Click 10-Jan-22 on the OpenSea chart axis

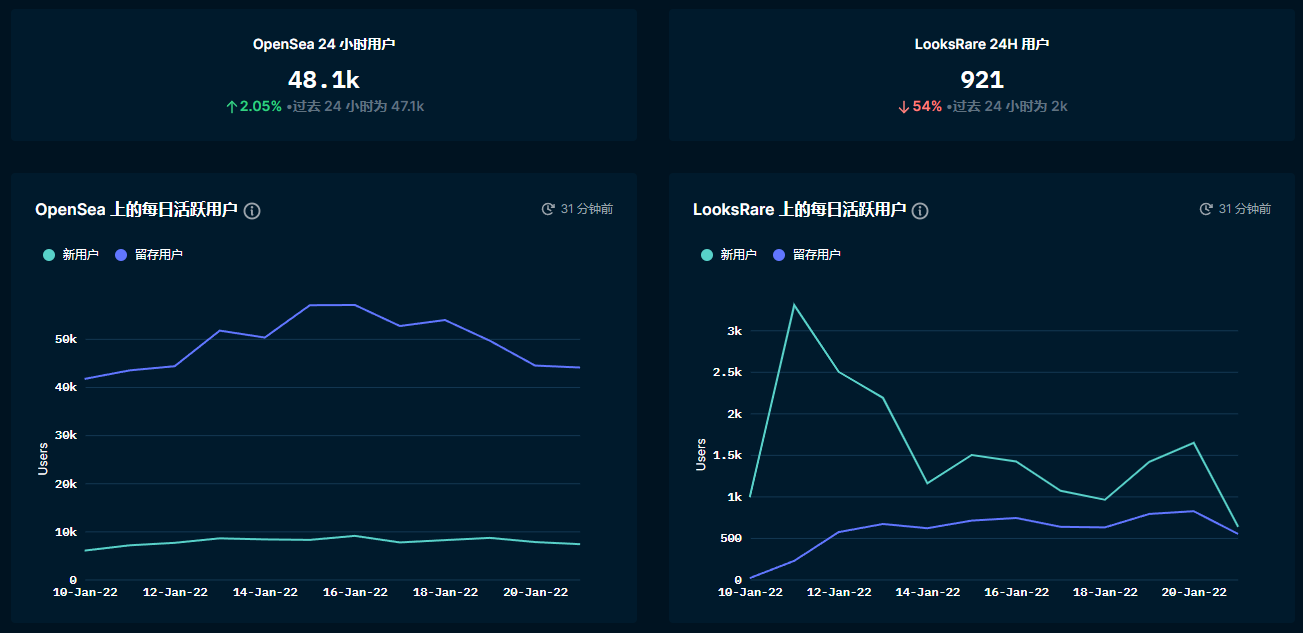click(85, 592)
